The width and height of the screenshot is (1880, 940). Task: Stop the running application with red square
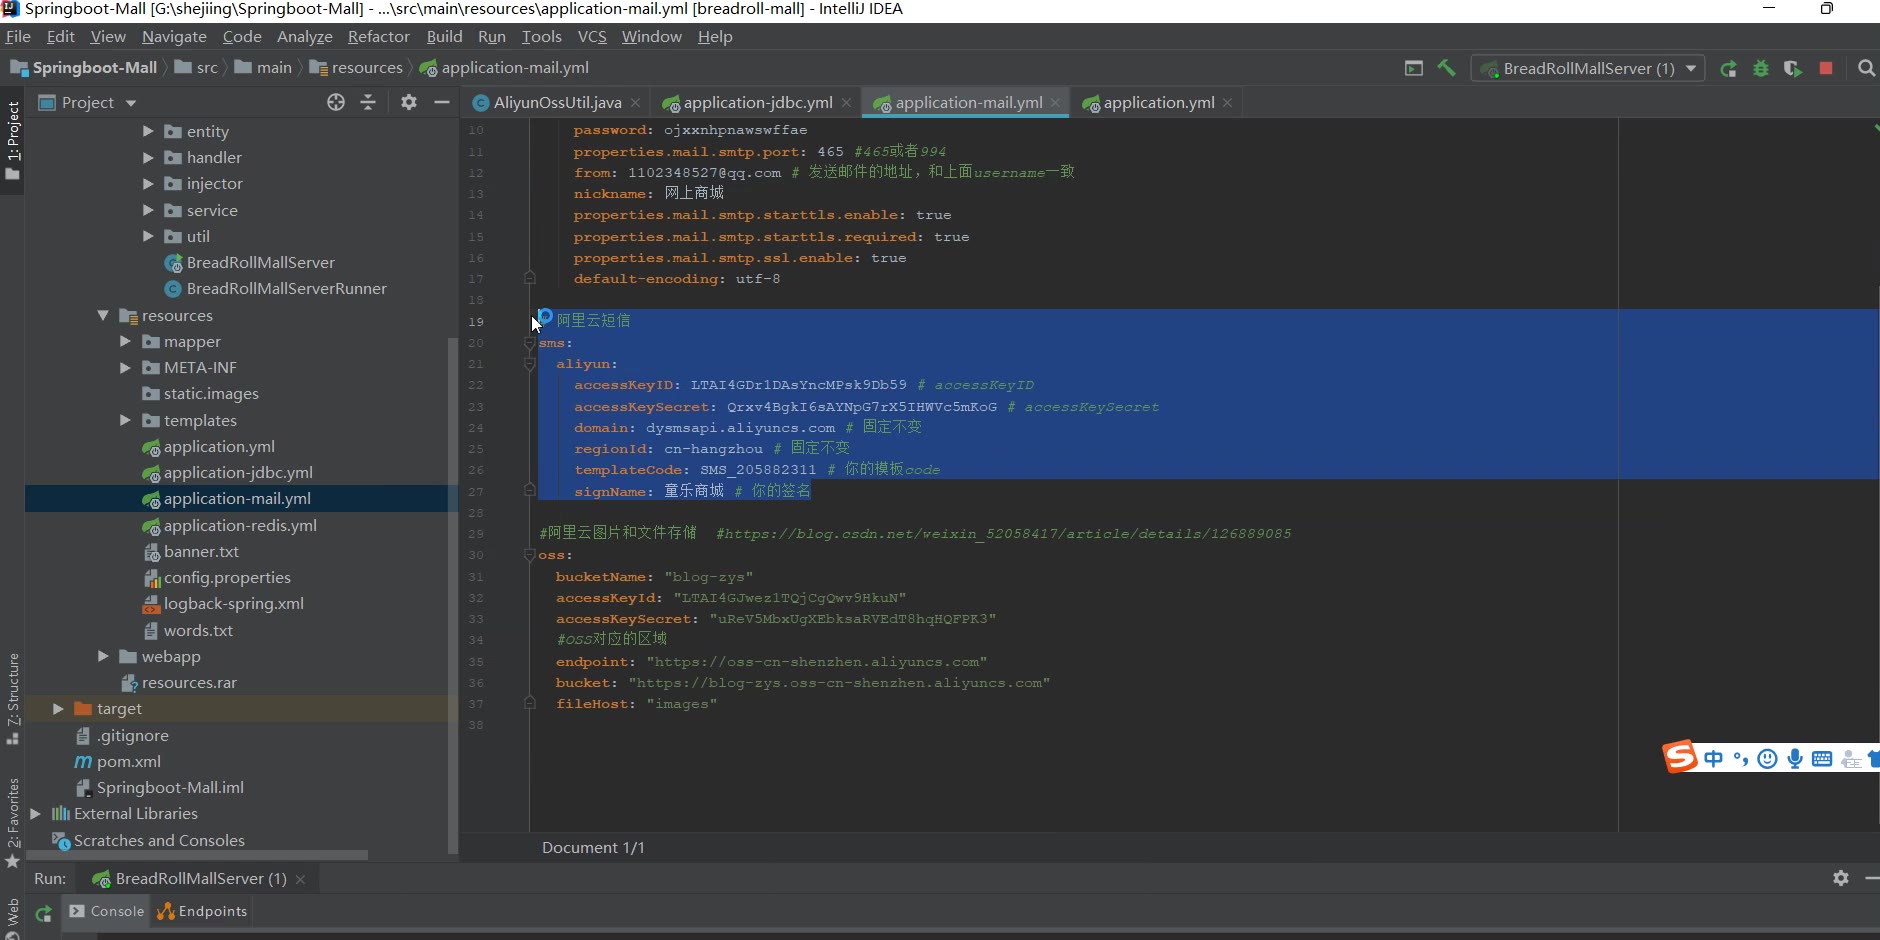[1826, 68]
